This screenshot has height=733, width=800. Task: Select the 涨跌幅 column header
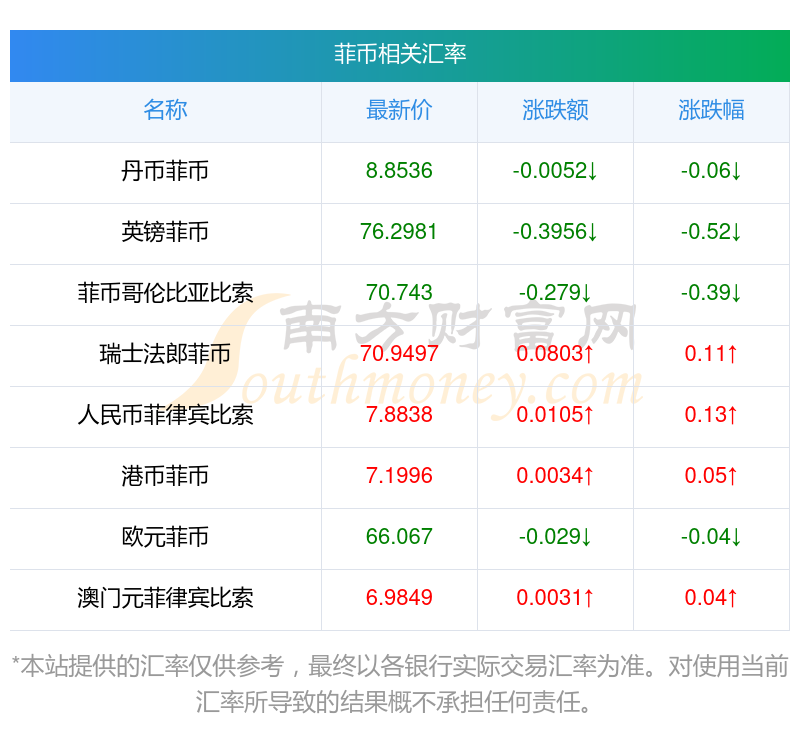(711, 110)
